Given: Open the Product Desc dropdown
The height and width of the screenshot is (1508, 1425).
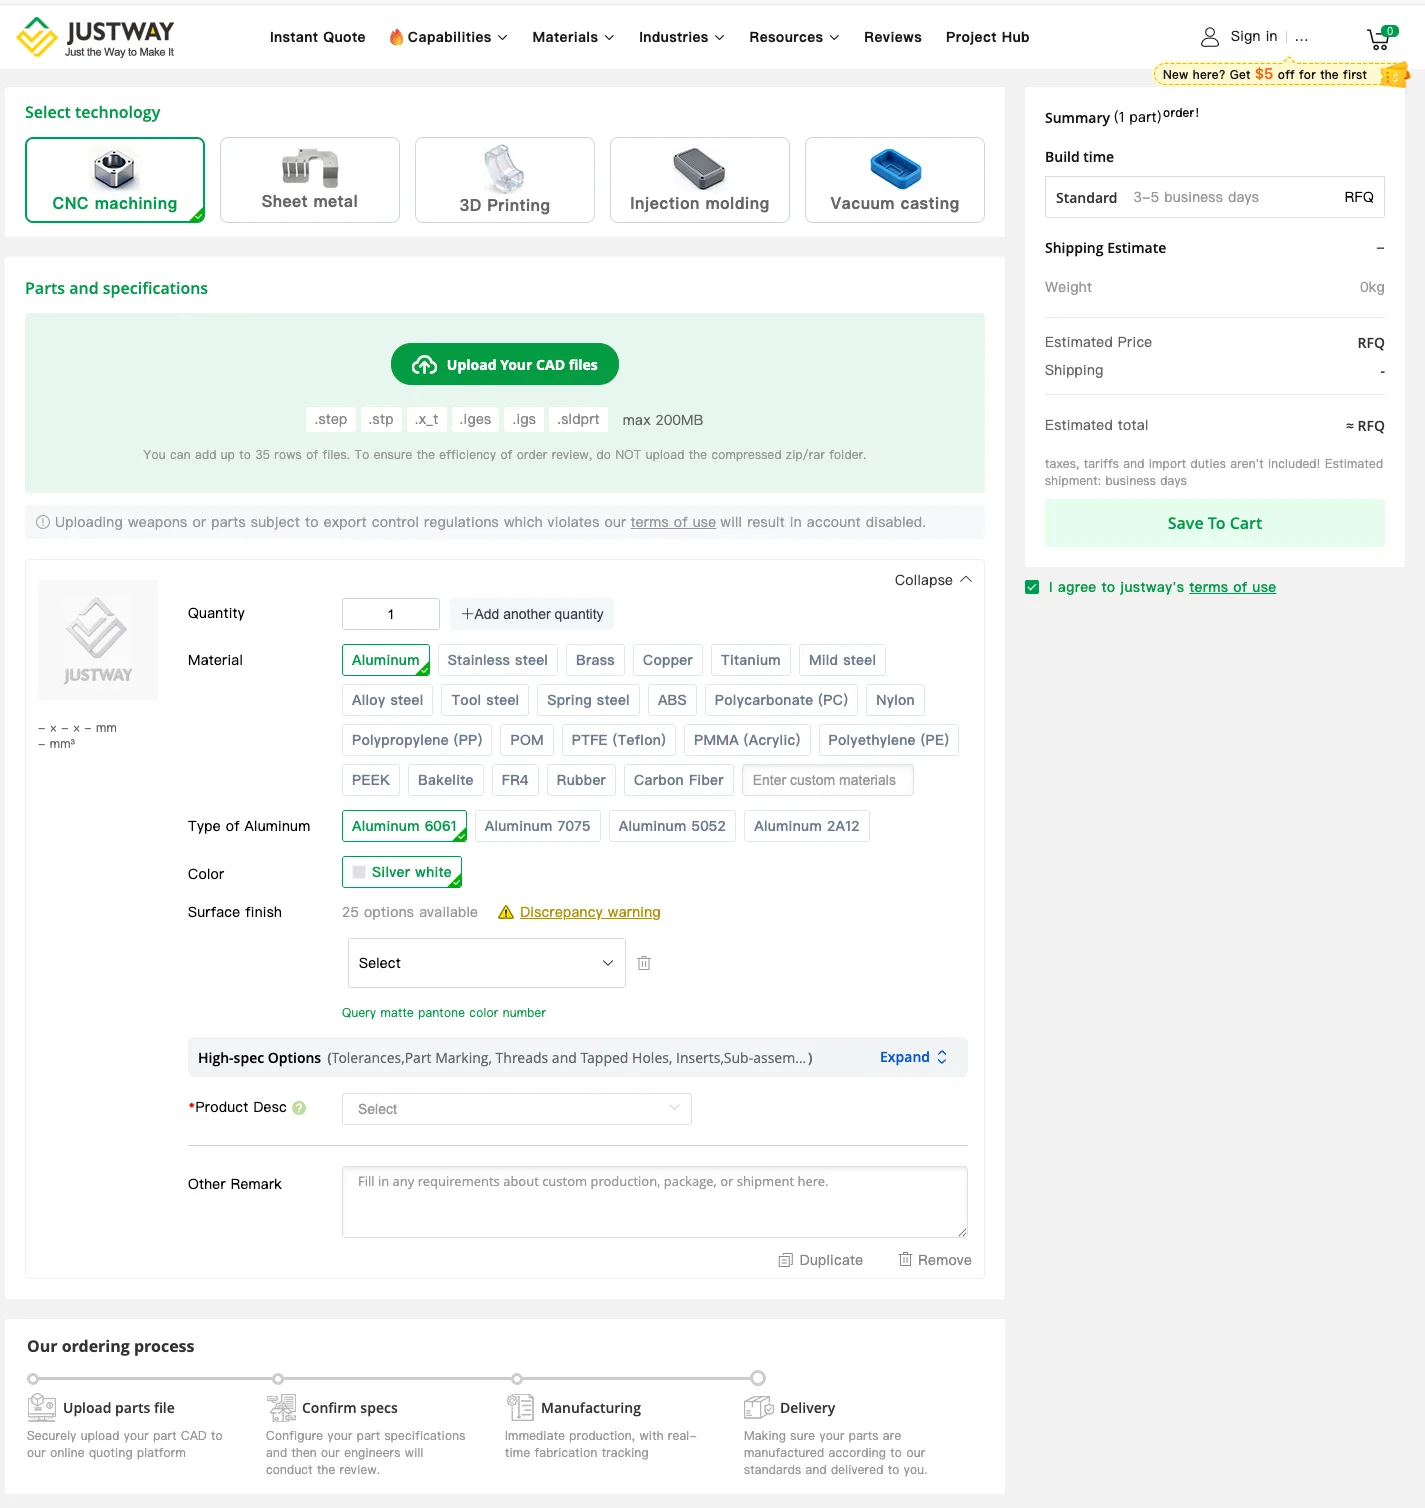Looking at the screenshot, I should click(517, 1109).
